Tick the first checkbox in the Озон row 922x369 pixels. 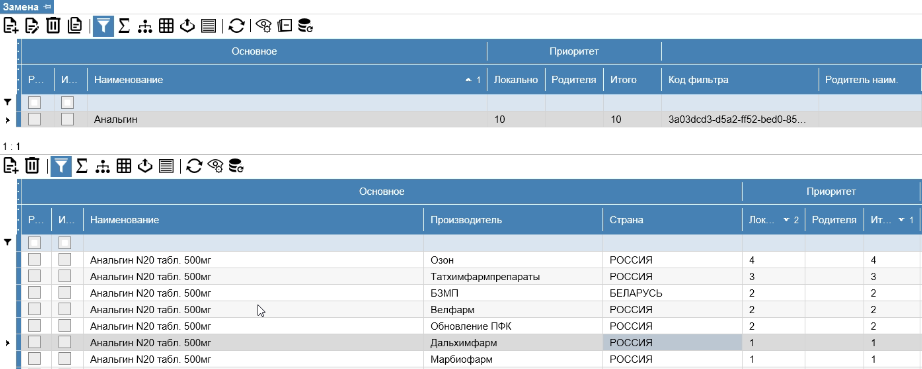coord(35,260)
